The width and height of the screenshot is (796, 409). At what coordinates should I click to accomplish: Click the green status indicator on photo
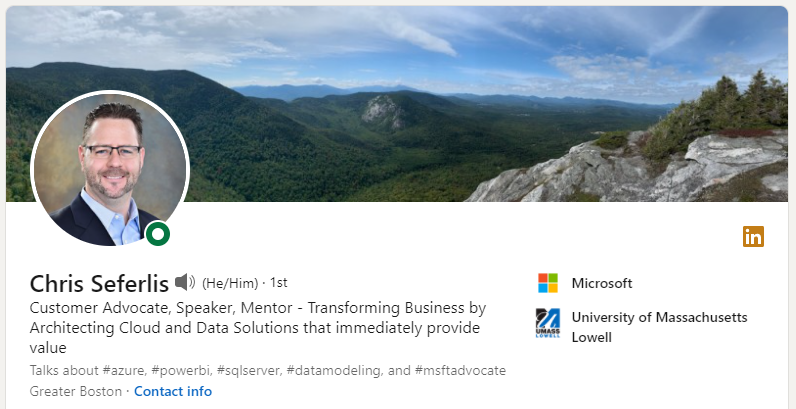click(x=158, y=235)
